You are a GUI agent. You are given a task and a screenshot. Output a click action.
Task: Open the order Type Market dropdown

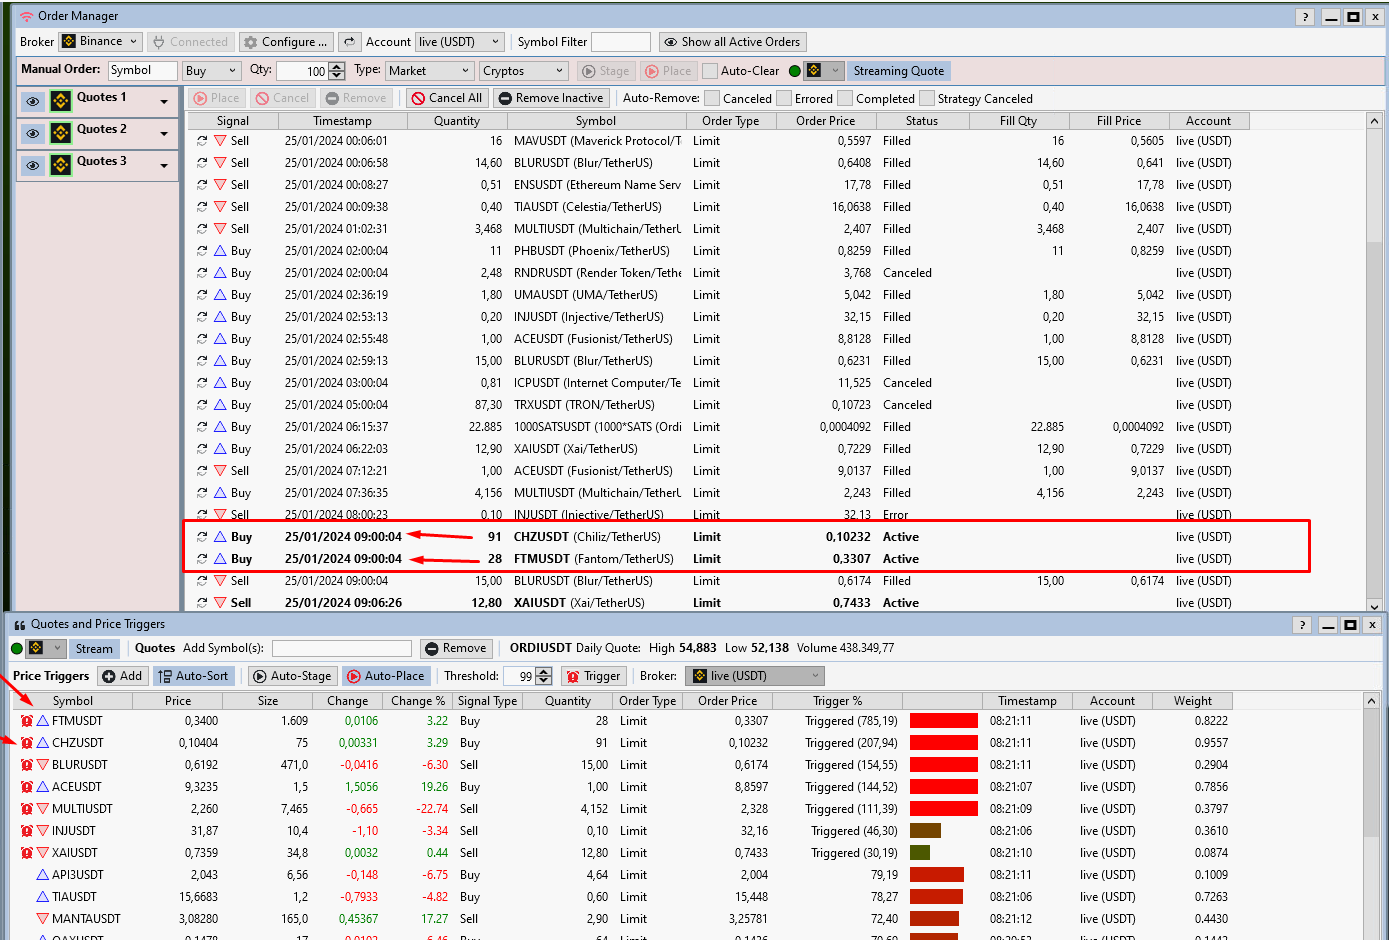(429, 71)
